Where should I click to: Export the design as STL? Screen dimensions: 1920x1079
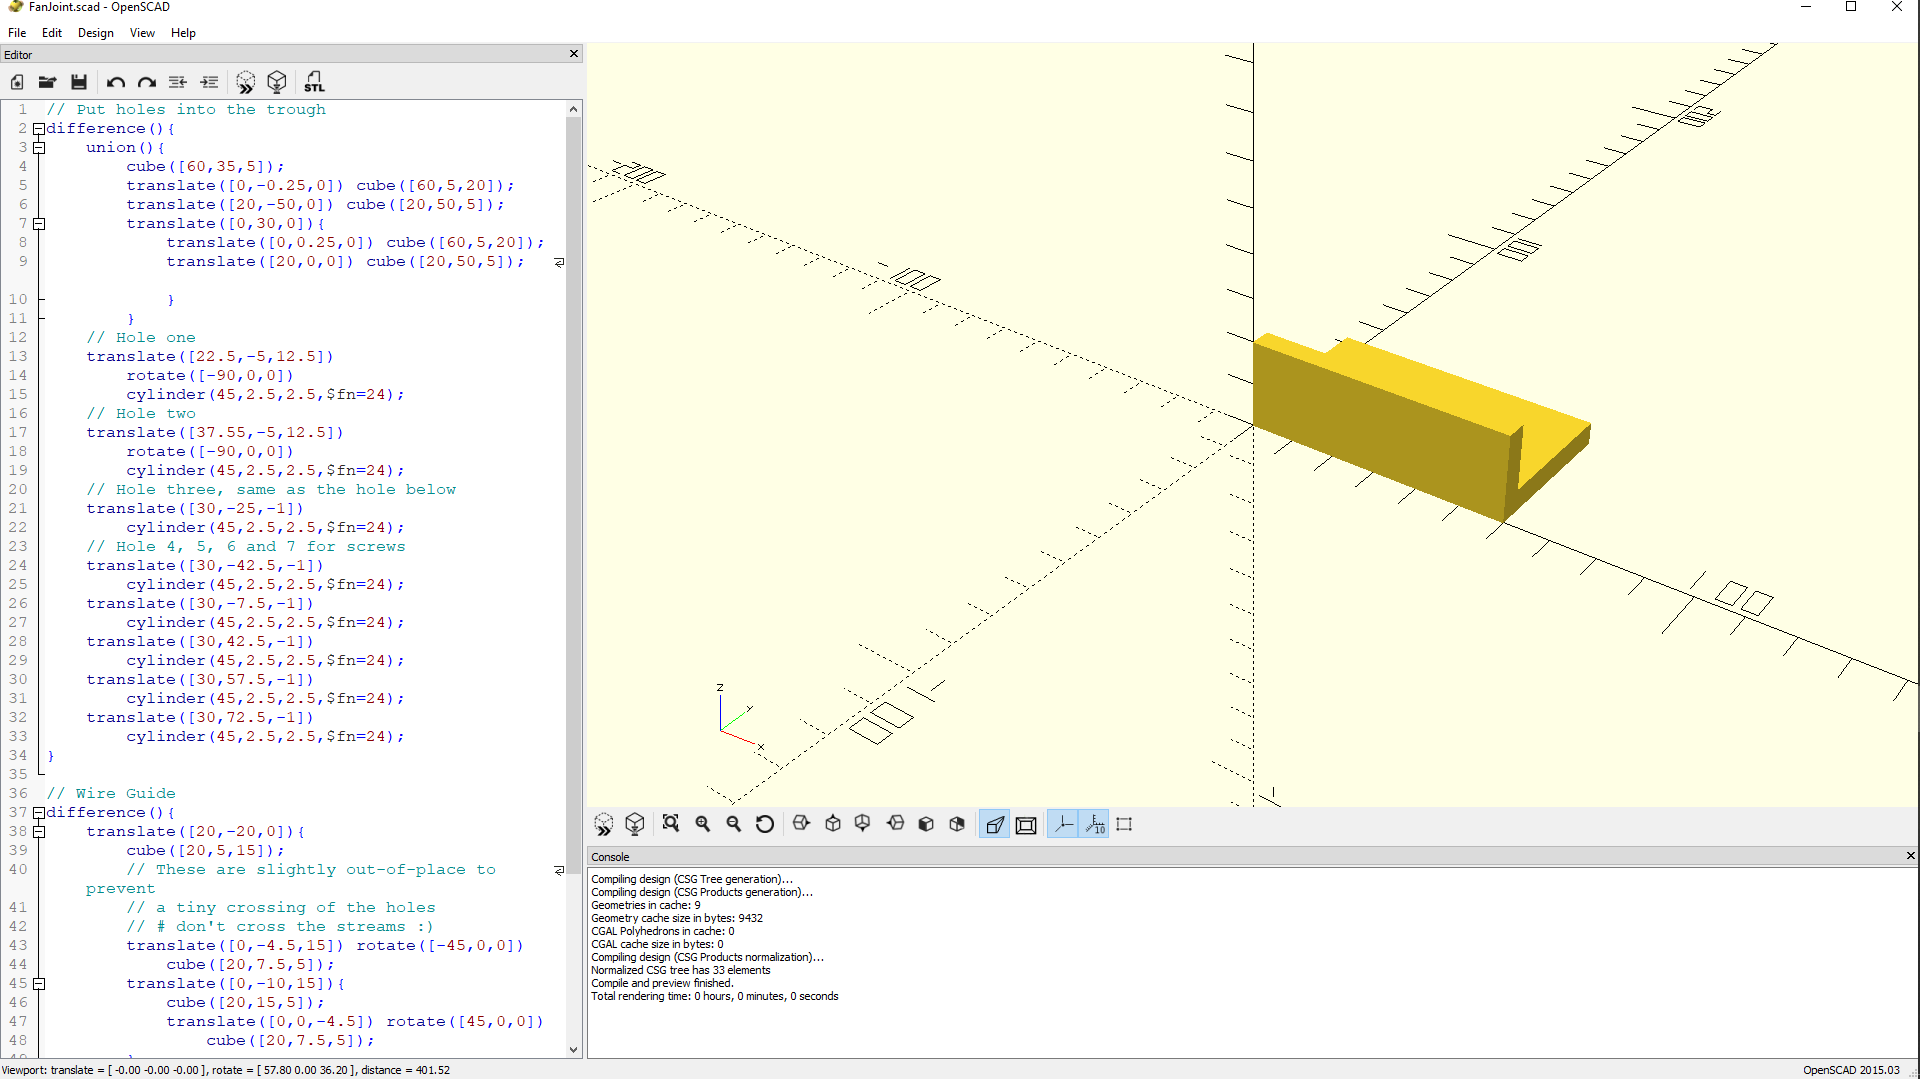[x=314, y=82]
